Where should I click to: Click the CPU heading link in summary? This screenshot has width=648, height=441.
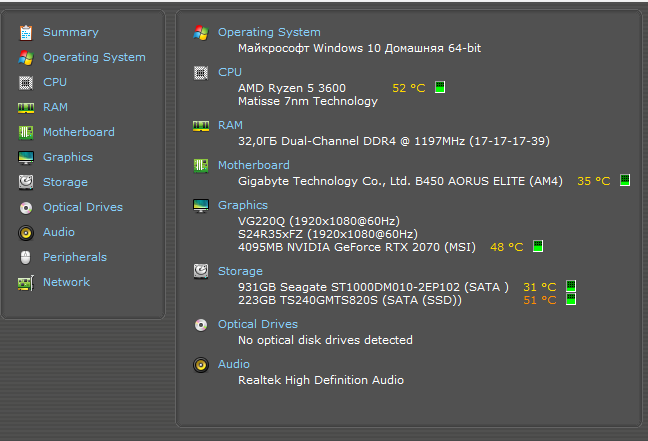(230, 72)
